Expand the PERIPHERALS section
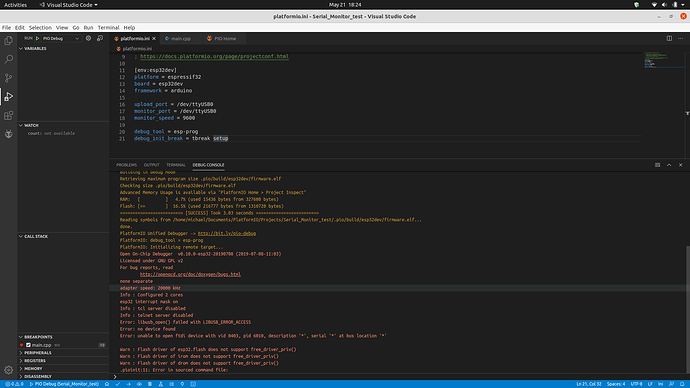This screenshot has height=388, width=690. click(63, 353)
